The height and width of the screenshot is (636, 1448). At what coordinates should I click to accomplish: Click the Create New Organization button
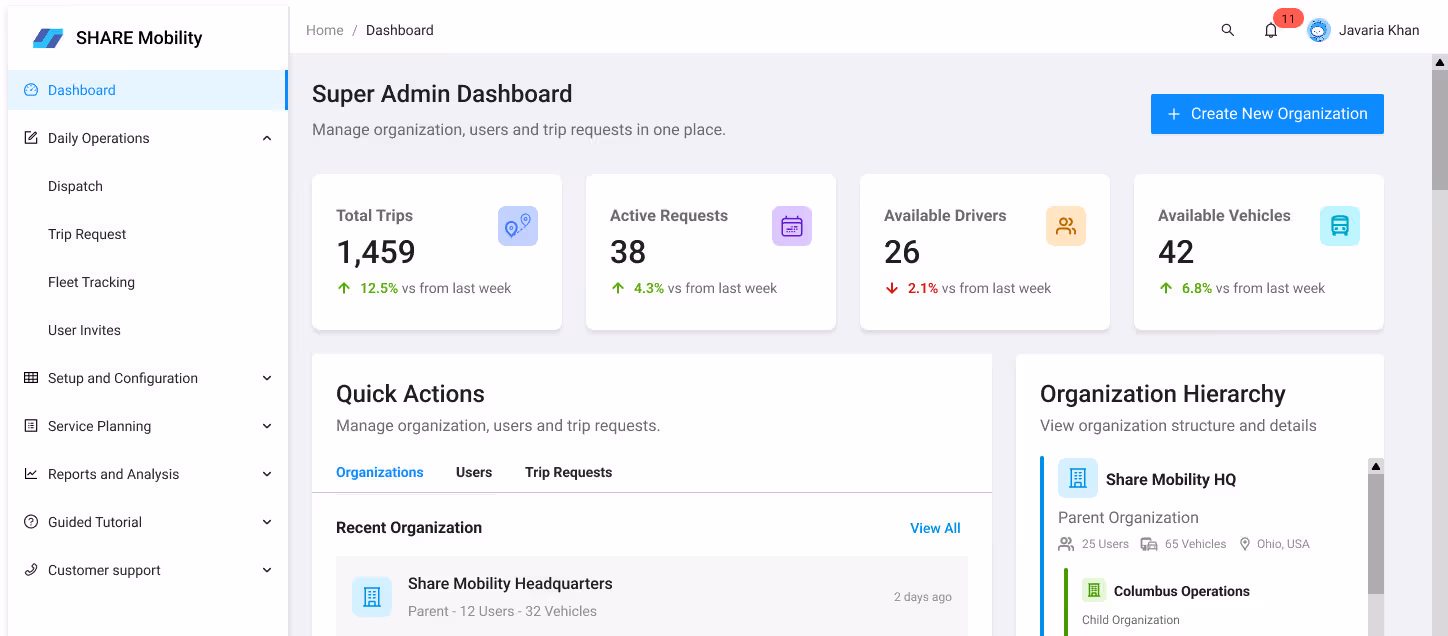pos(1267,113)
